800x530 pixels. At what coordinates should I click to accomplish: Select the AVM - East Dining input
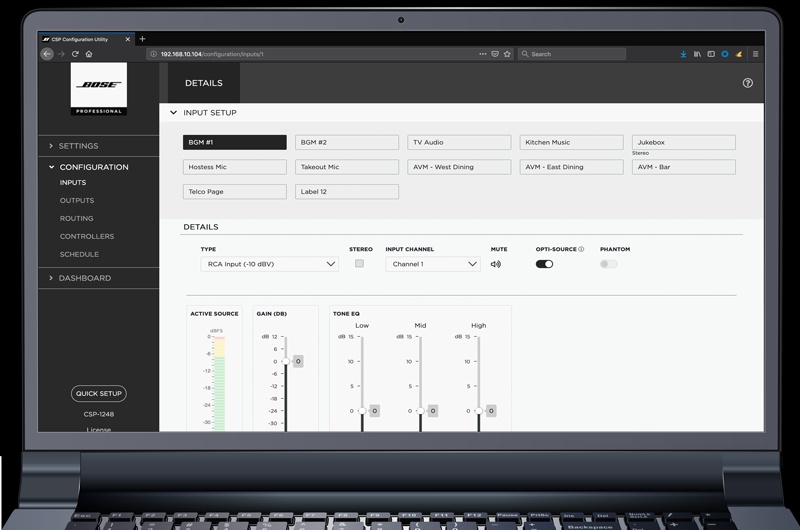571,167
